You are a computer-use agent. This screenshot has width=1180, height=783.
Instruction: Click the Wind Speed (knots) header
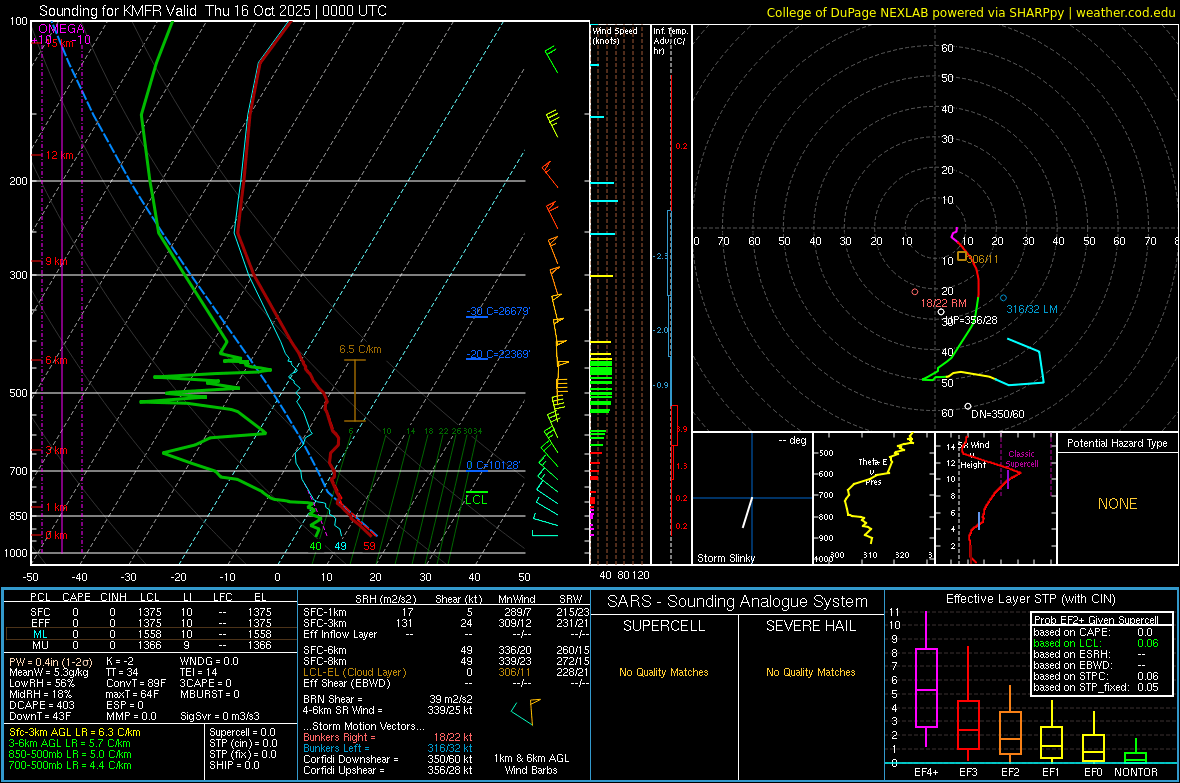point(615,35)
